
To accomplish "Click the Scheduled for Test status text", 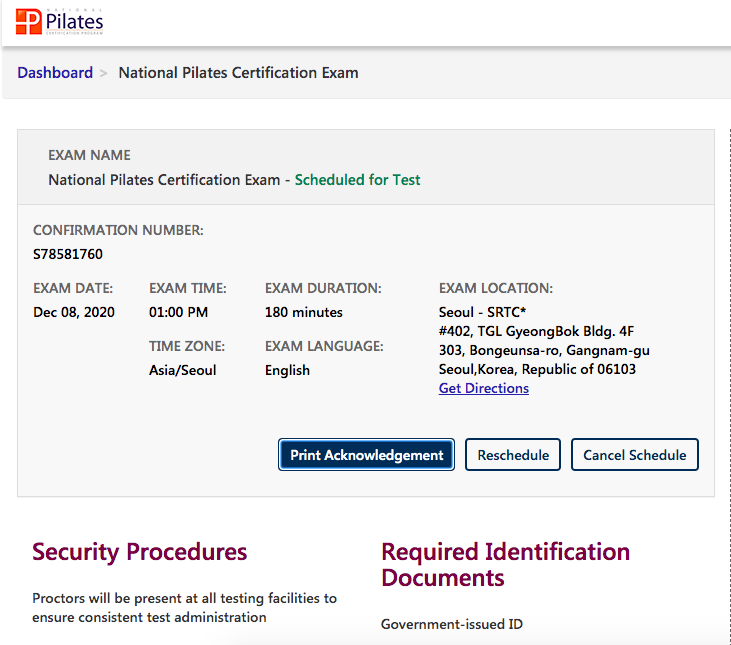I will (x=357, y=179).
